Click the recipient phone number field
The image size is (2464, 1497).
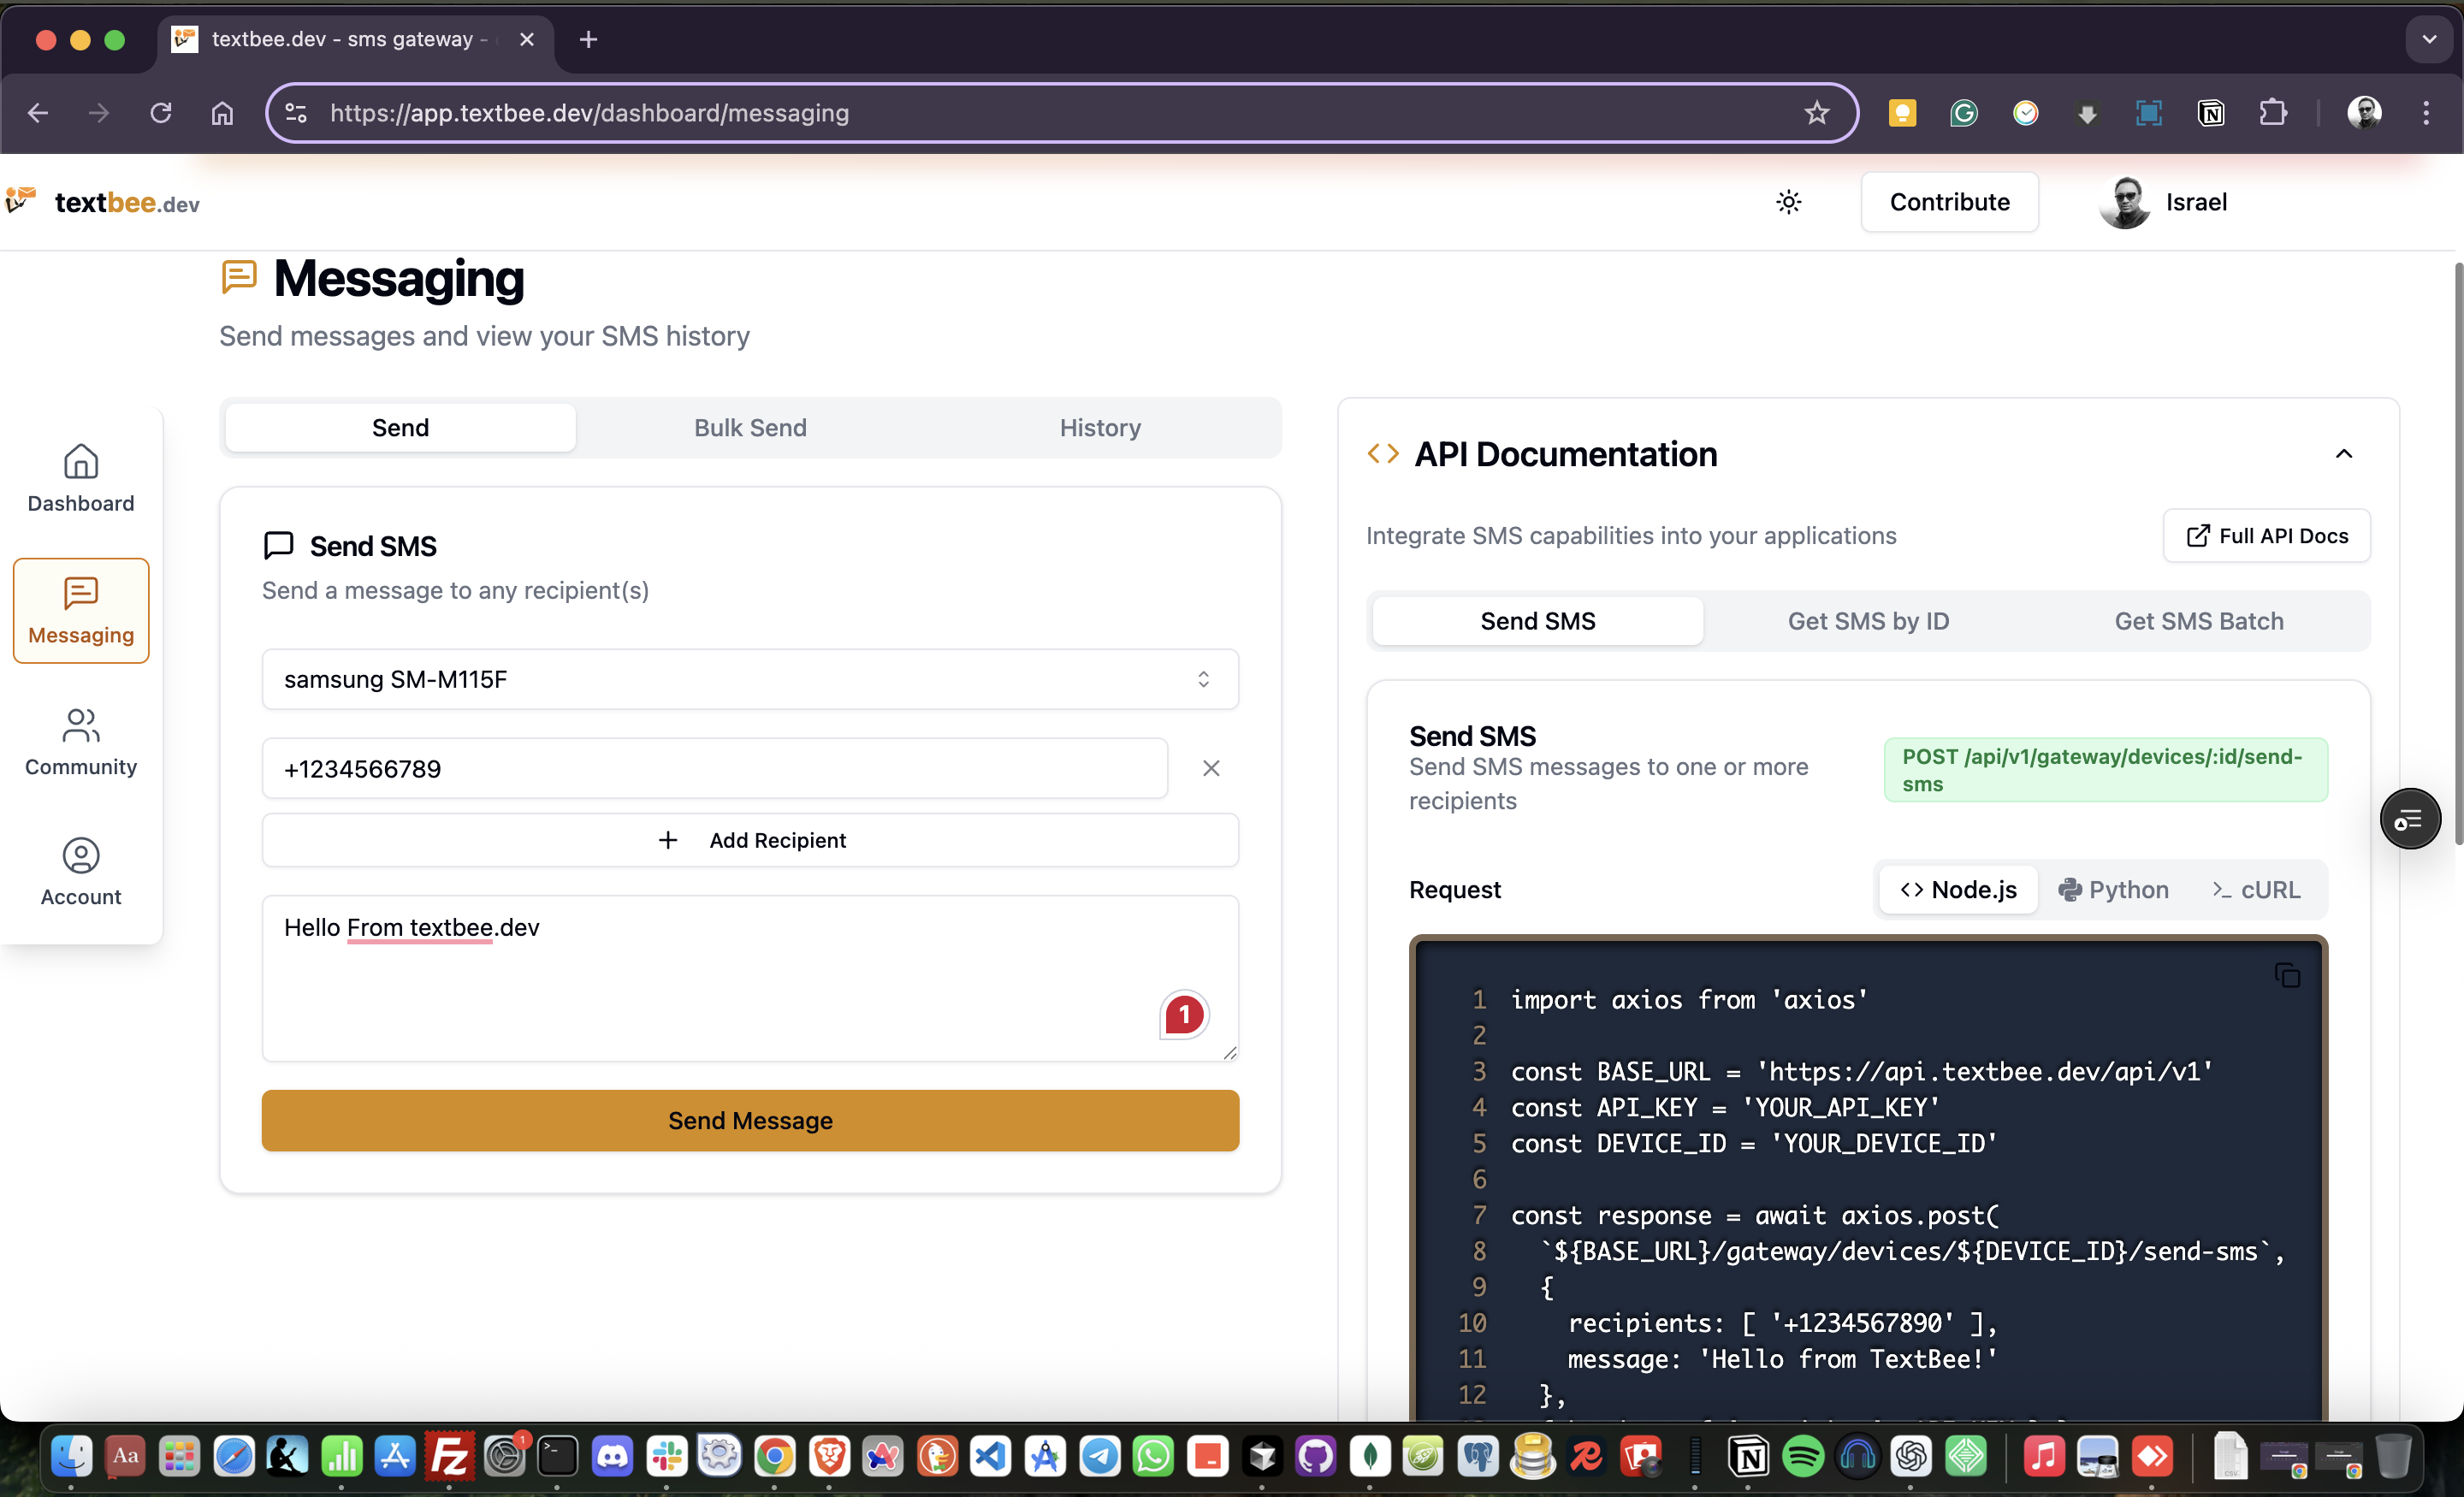(x=714, y=768)
